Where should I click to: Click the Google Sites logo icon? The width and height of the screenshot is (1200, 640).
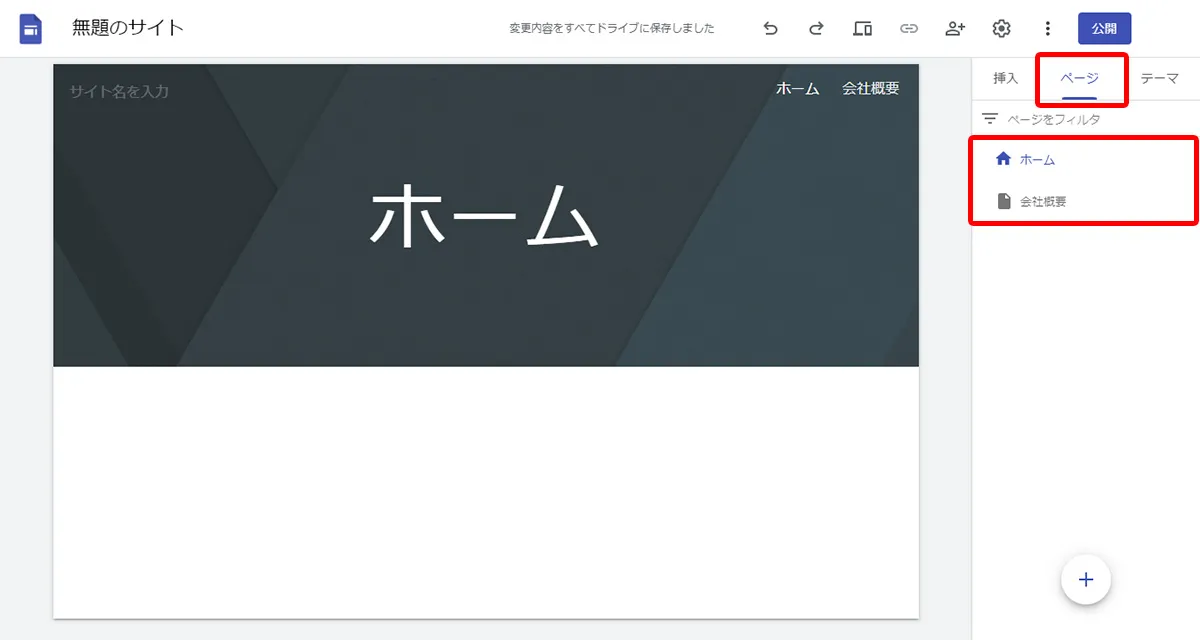(31, 29)
